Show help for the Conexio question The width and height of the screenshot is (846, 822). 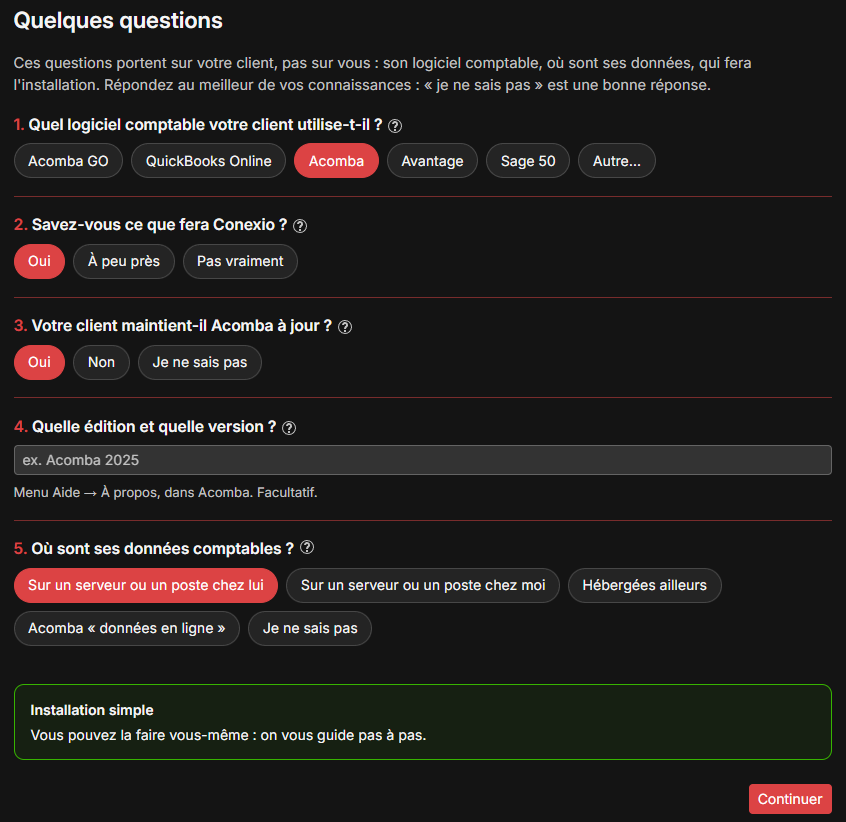(300, 226)
